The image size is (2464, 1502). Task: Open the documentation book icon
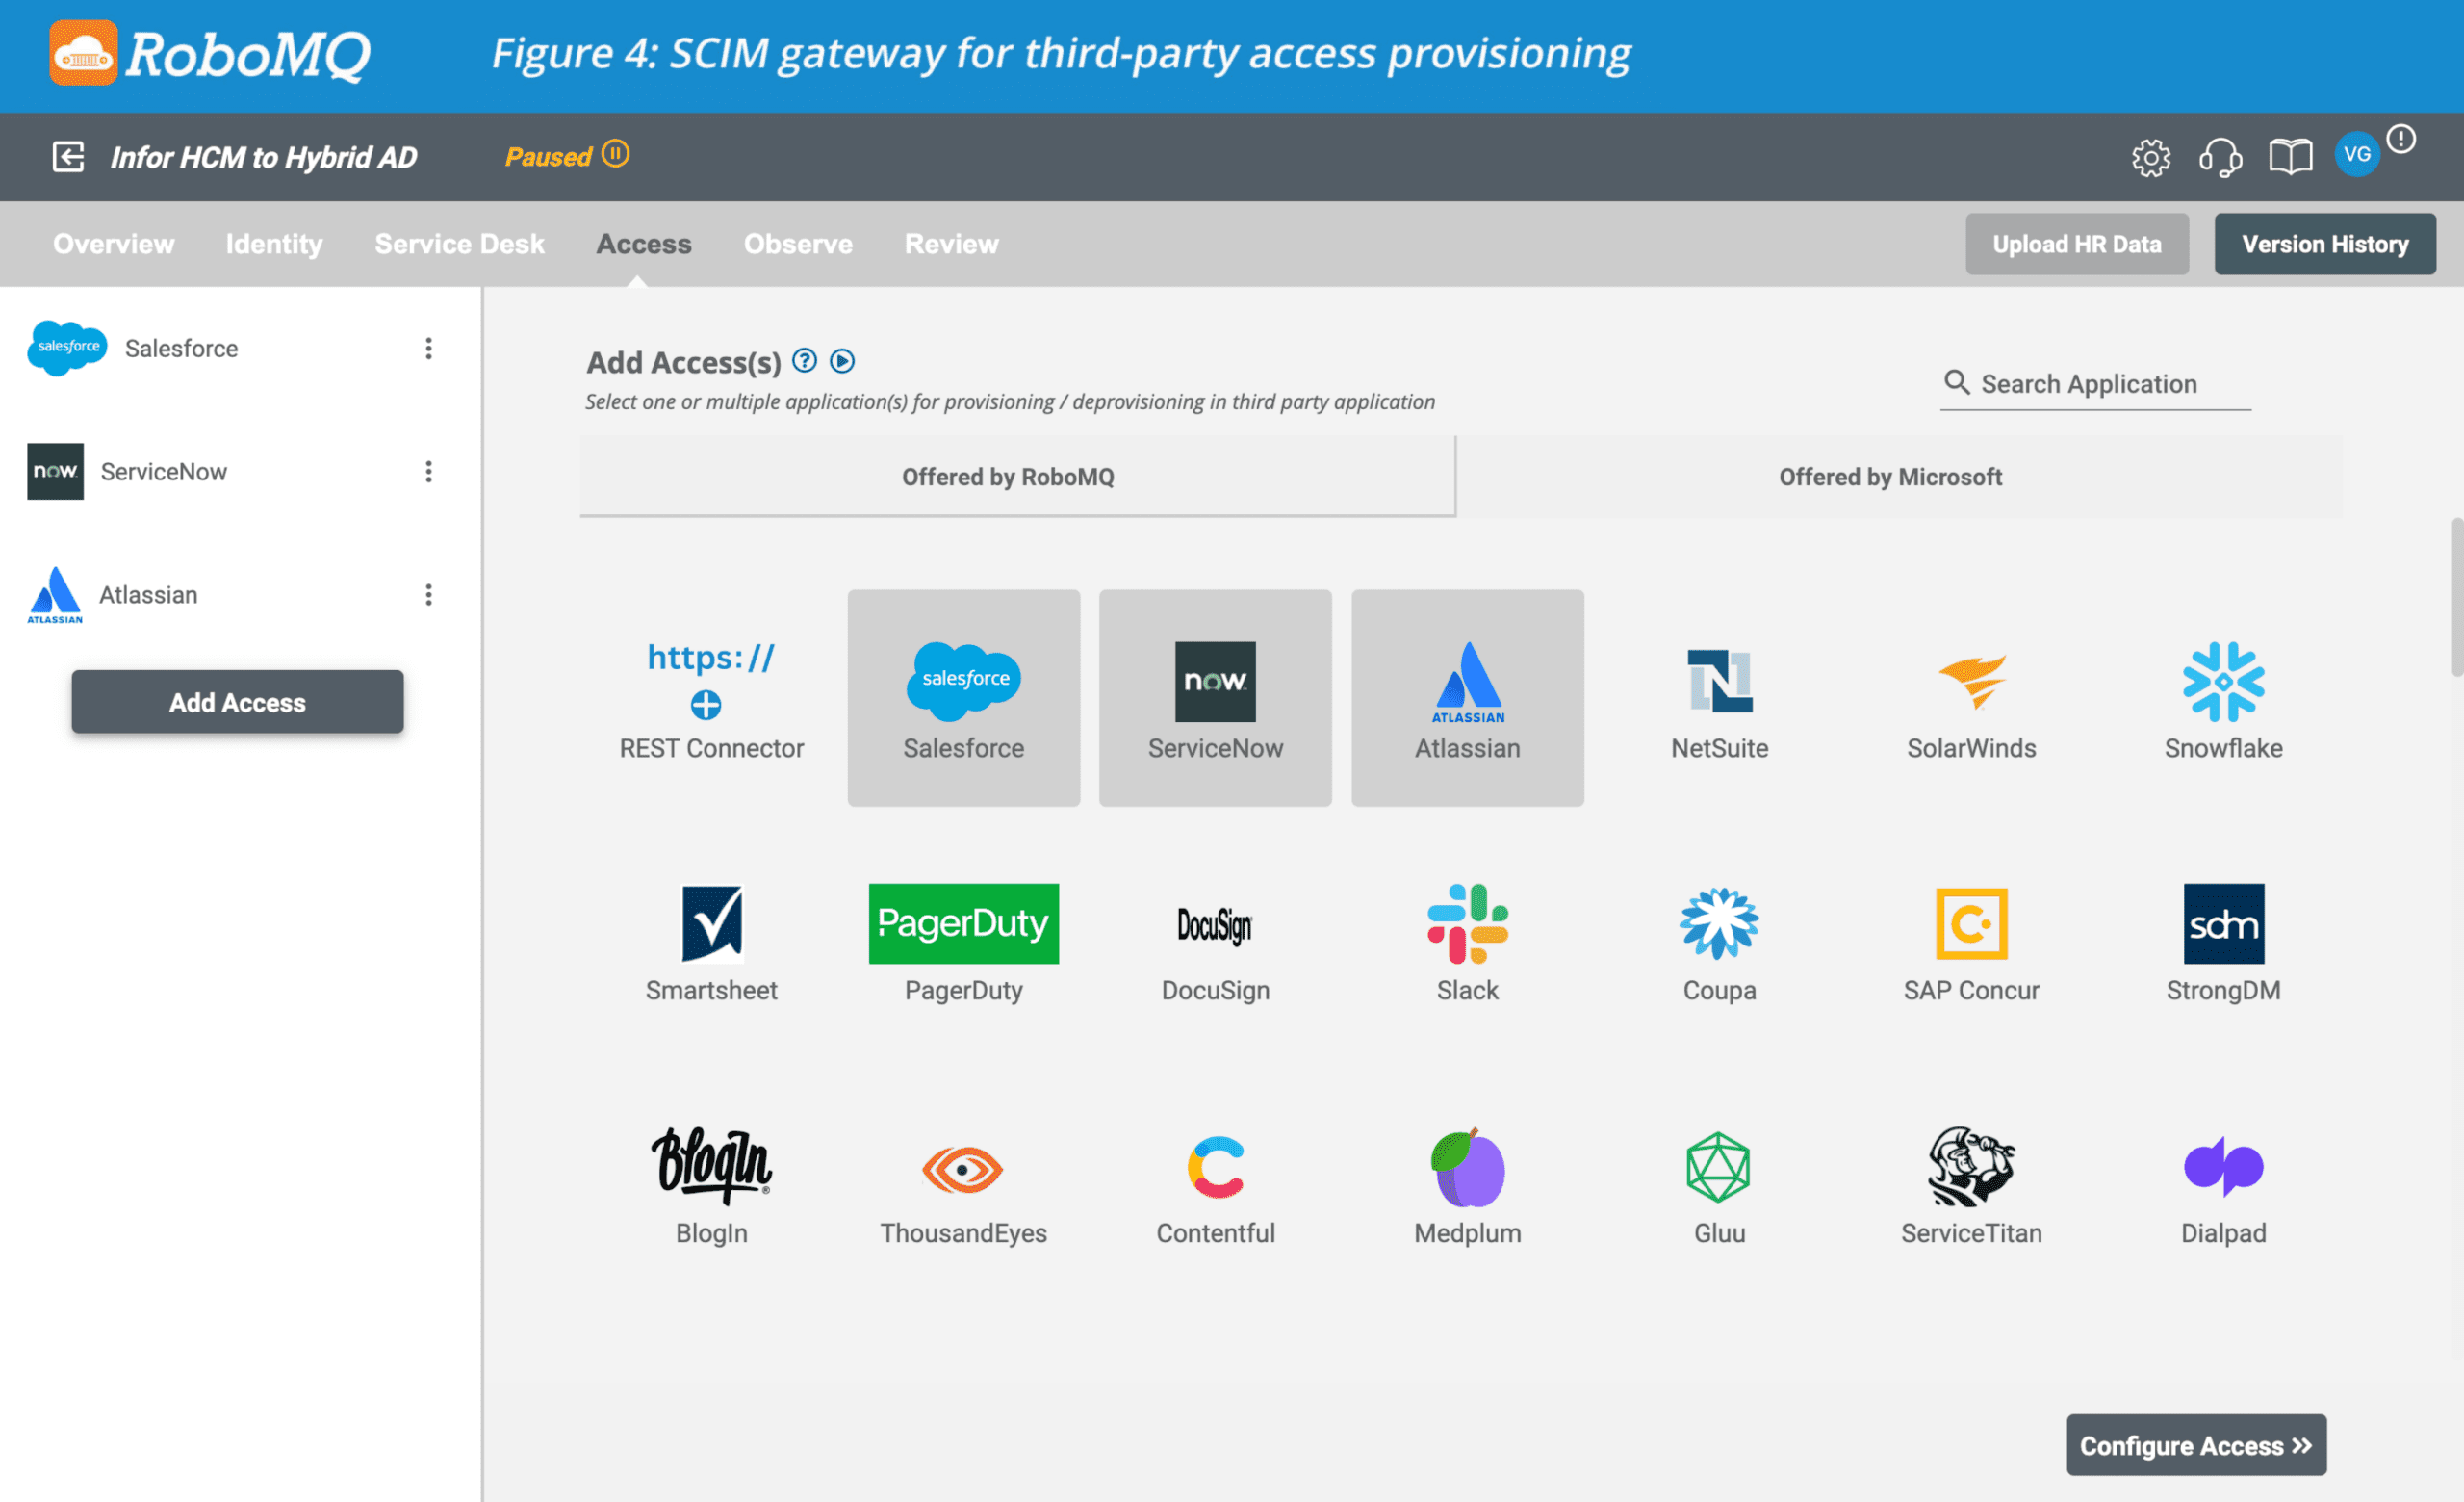click(2290, 157)
